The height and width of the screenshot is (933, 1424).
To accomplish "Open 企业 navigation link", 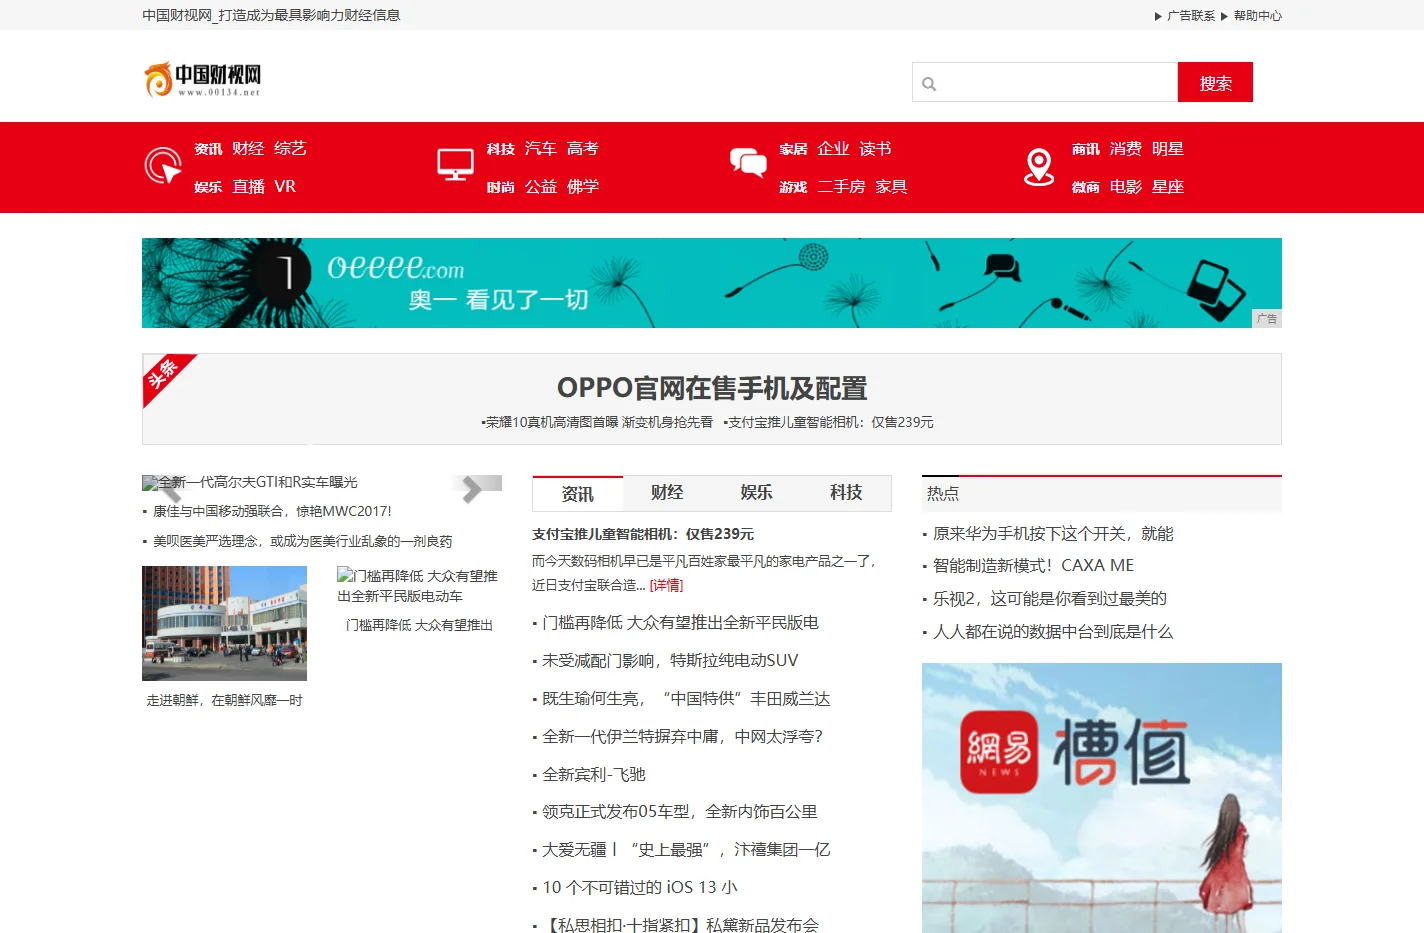I will point(833,149).
